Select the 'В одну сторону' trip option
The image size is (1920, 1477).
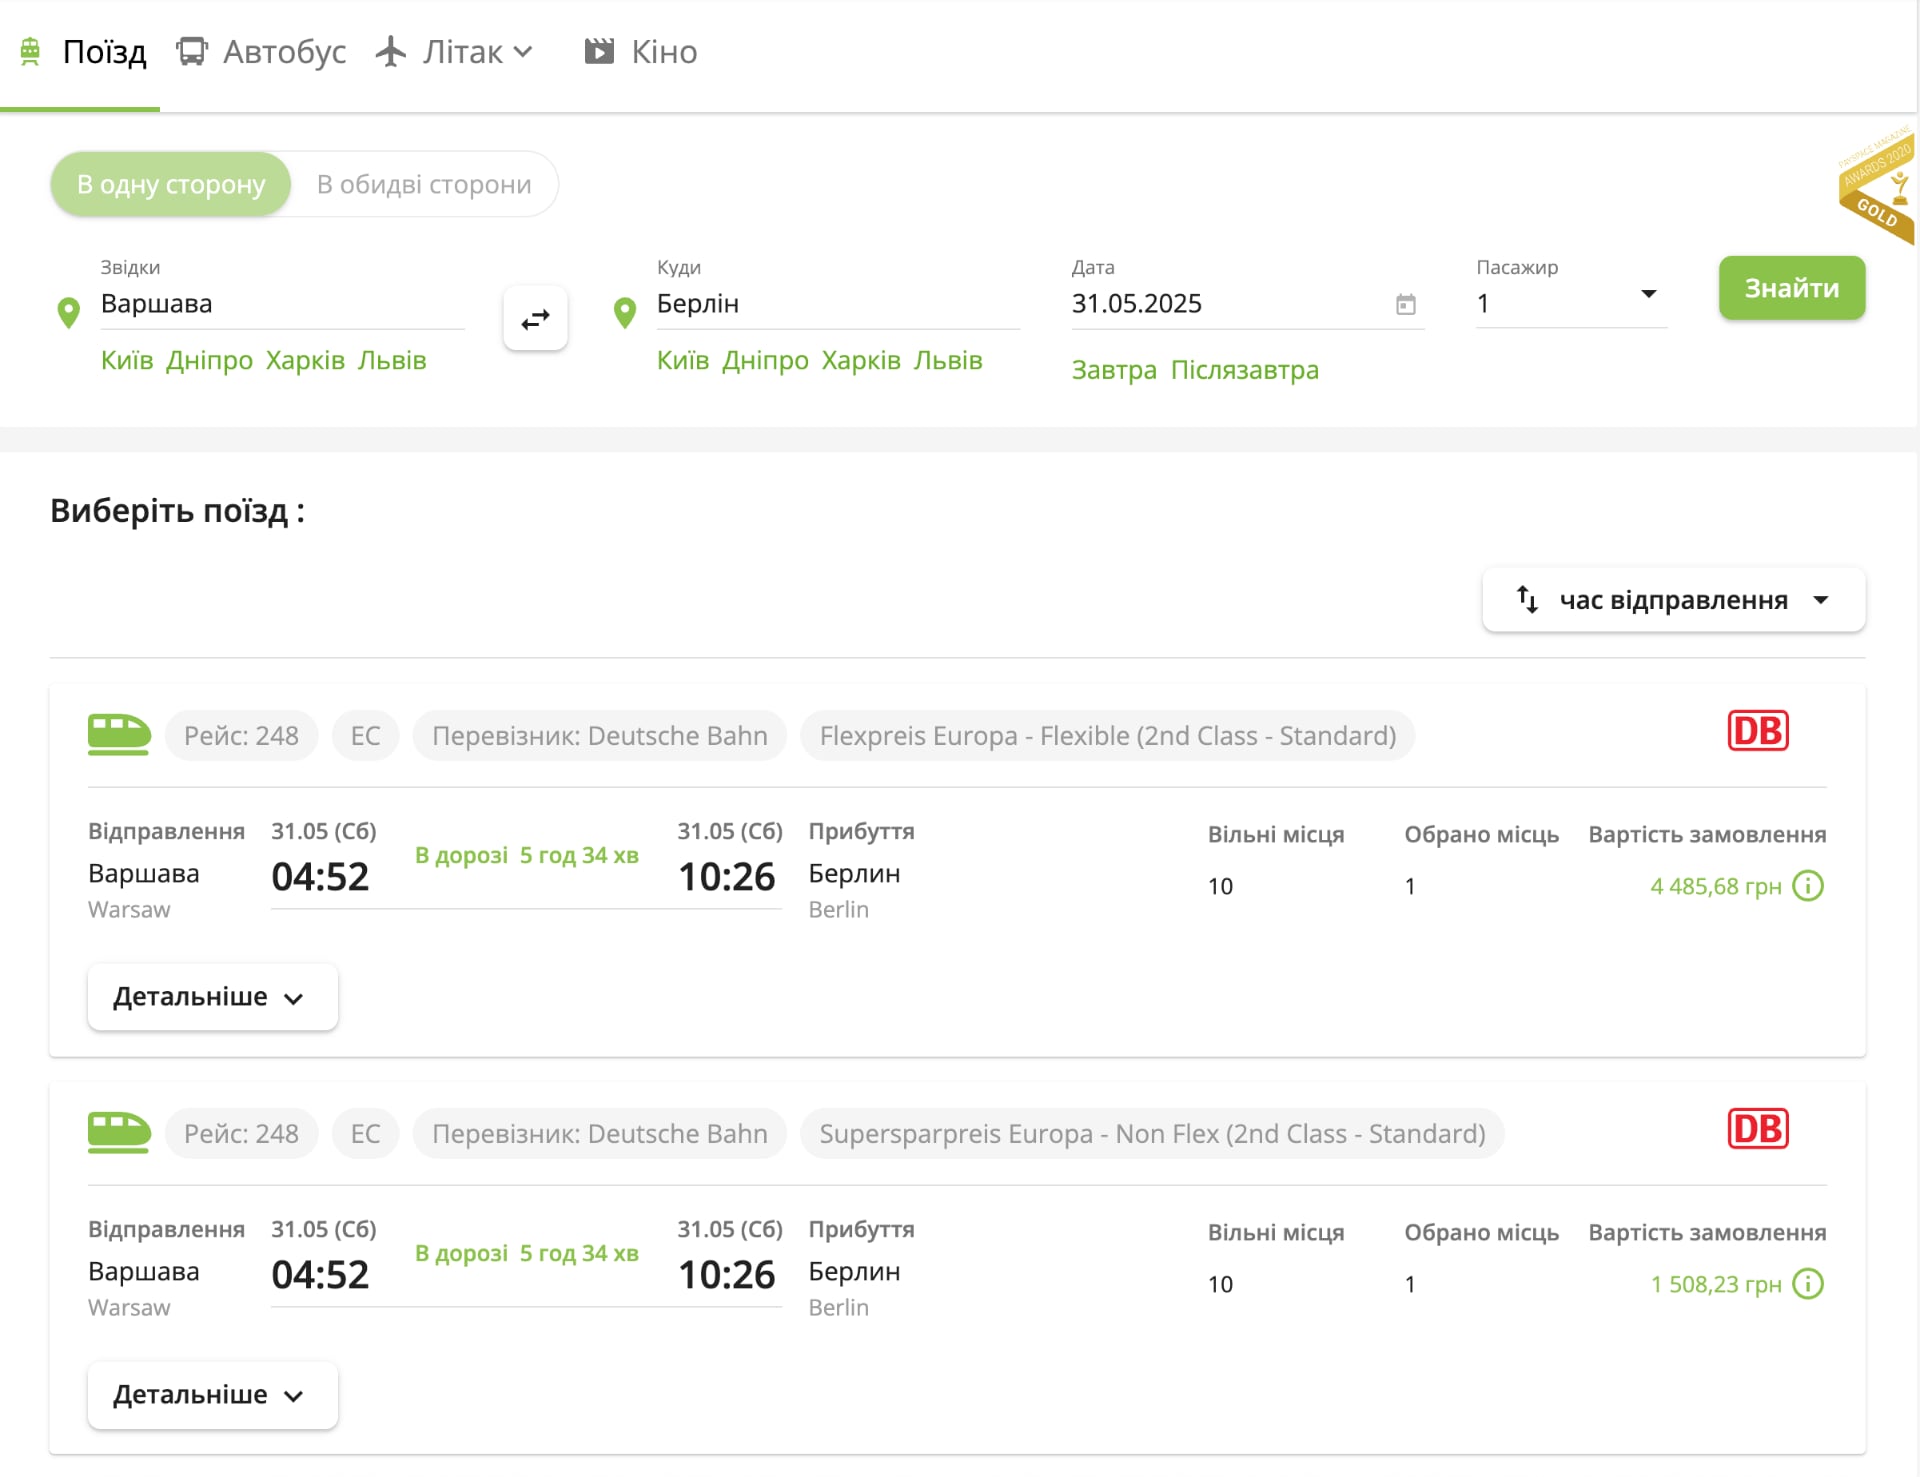tap(171, 184)
